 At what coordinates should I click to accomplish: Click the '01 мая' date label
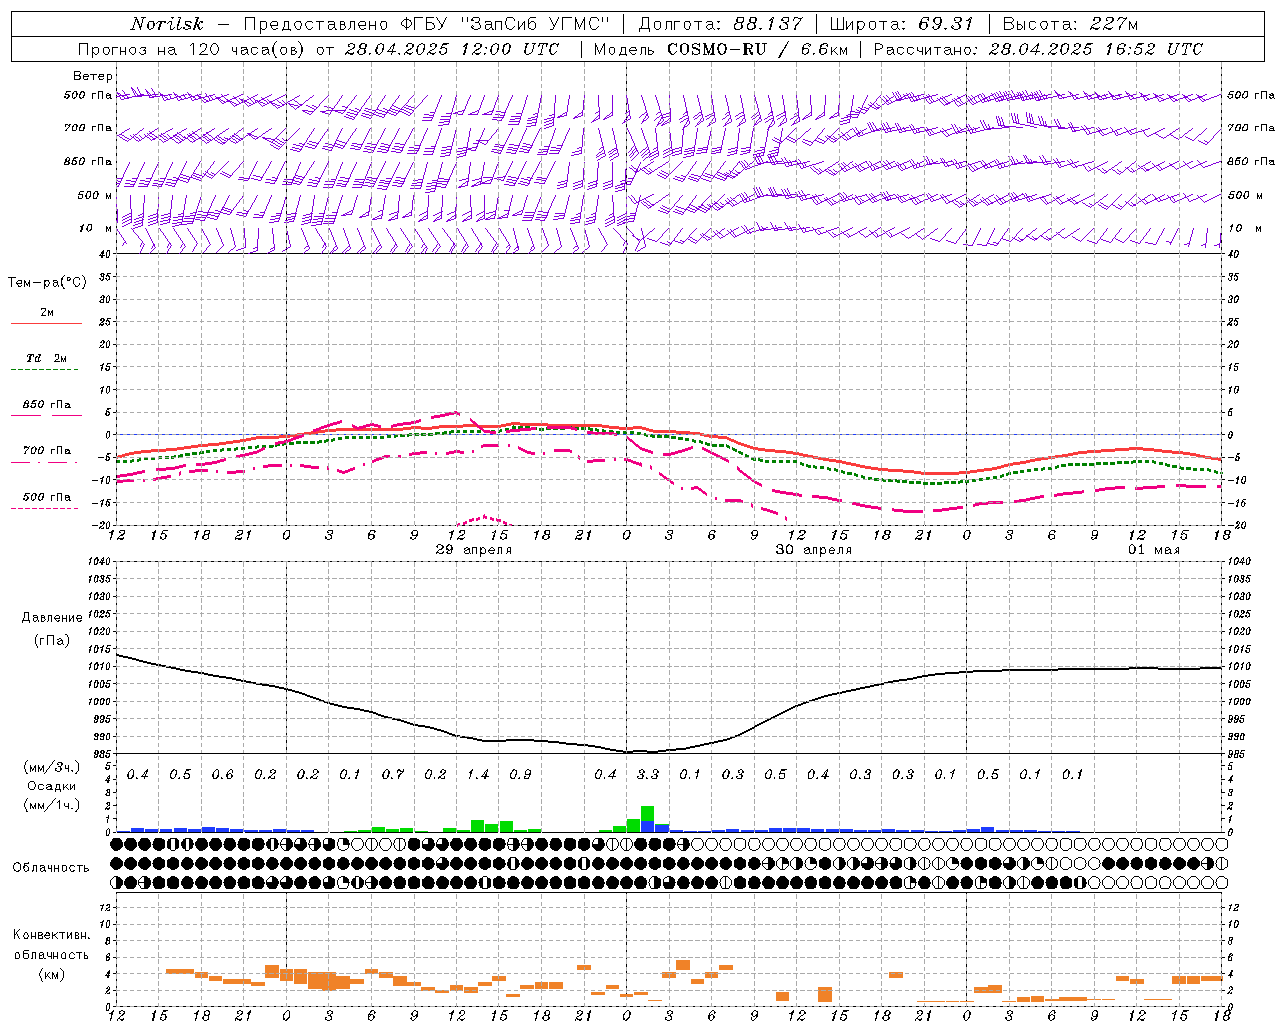pyautogui.click(x=1154, y=550)
